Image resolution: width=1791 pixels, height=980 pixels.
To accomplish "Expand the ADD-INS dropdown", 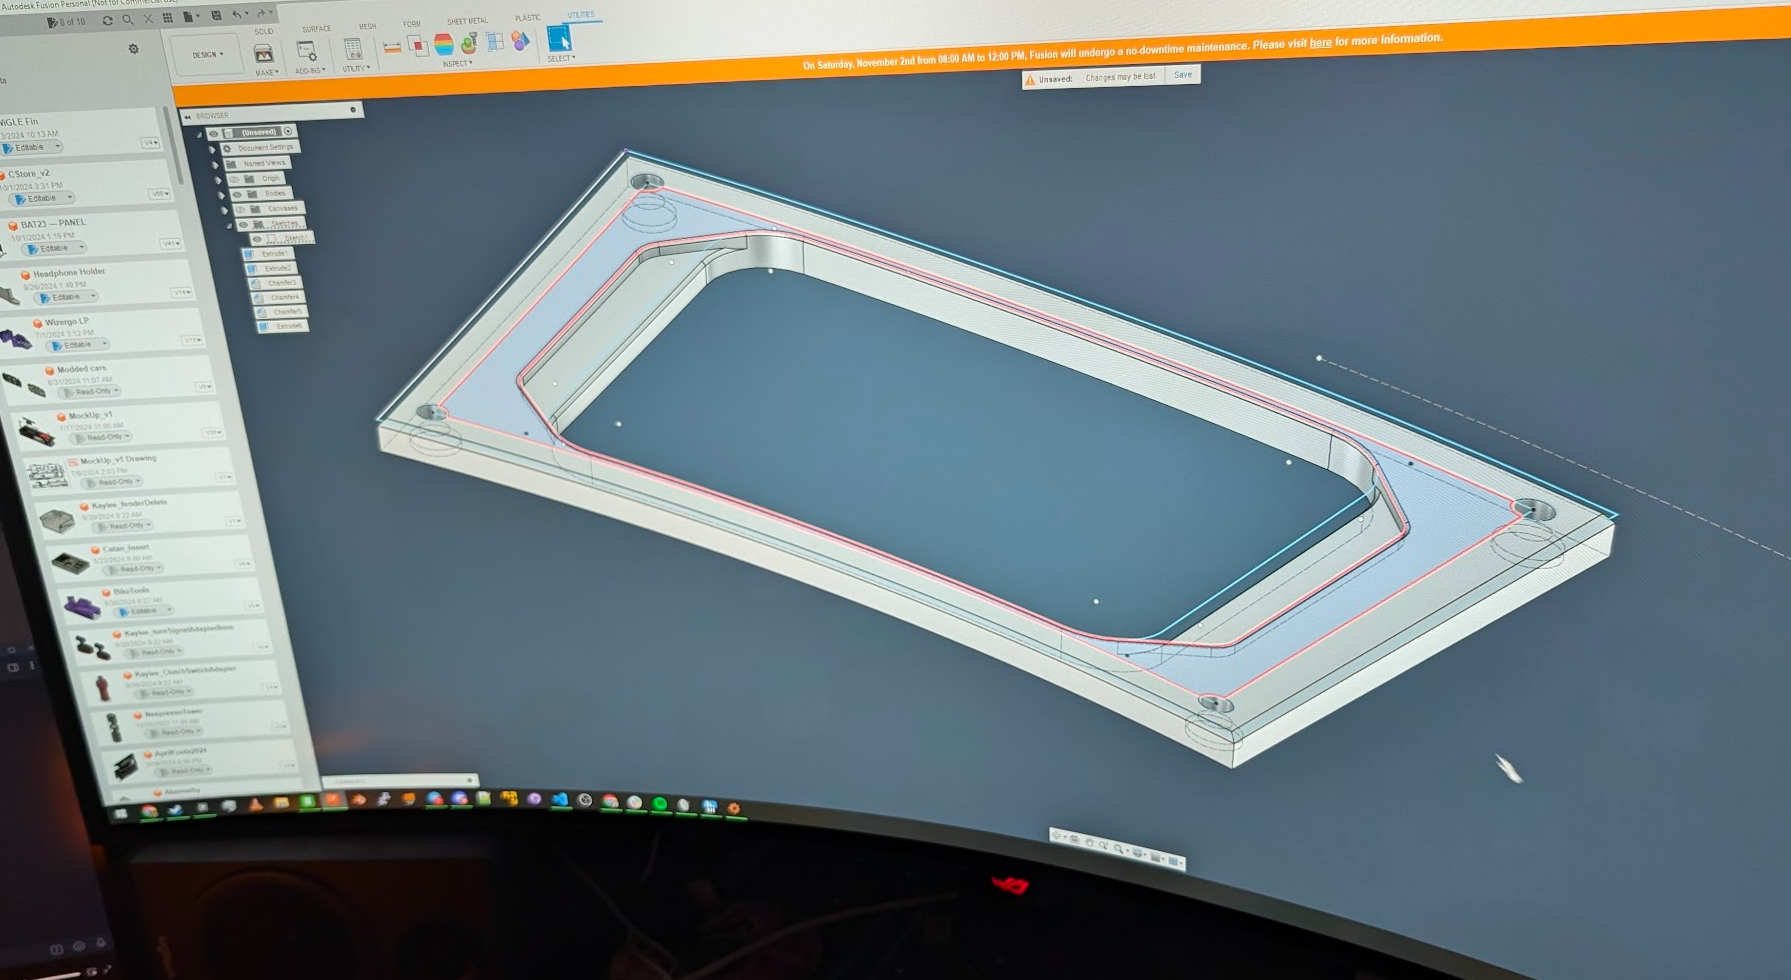I will point(310,71).
